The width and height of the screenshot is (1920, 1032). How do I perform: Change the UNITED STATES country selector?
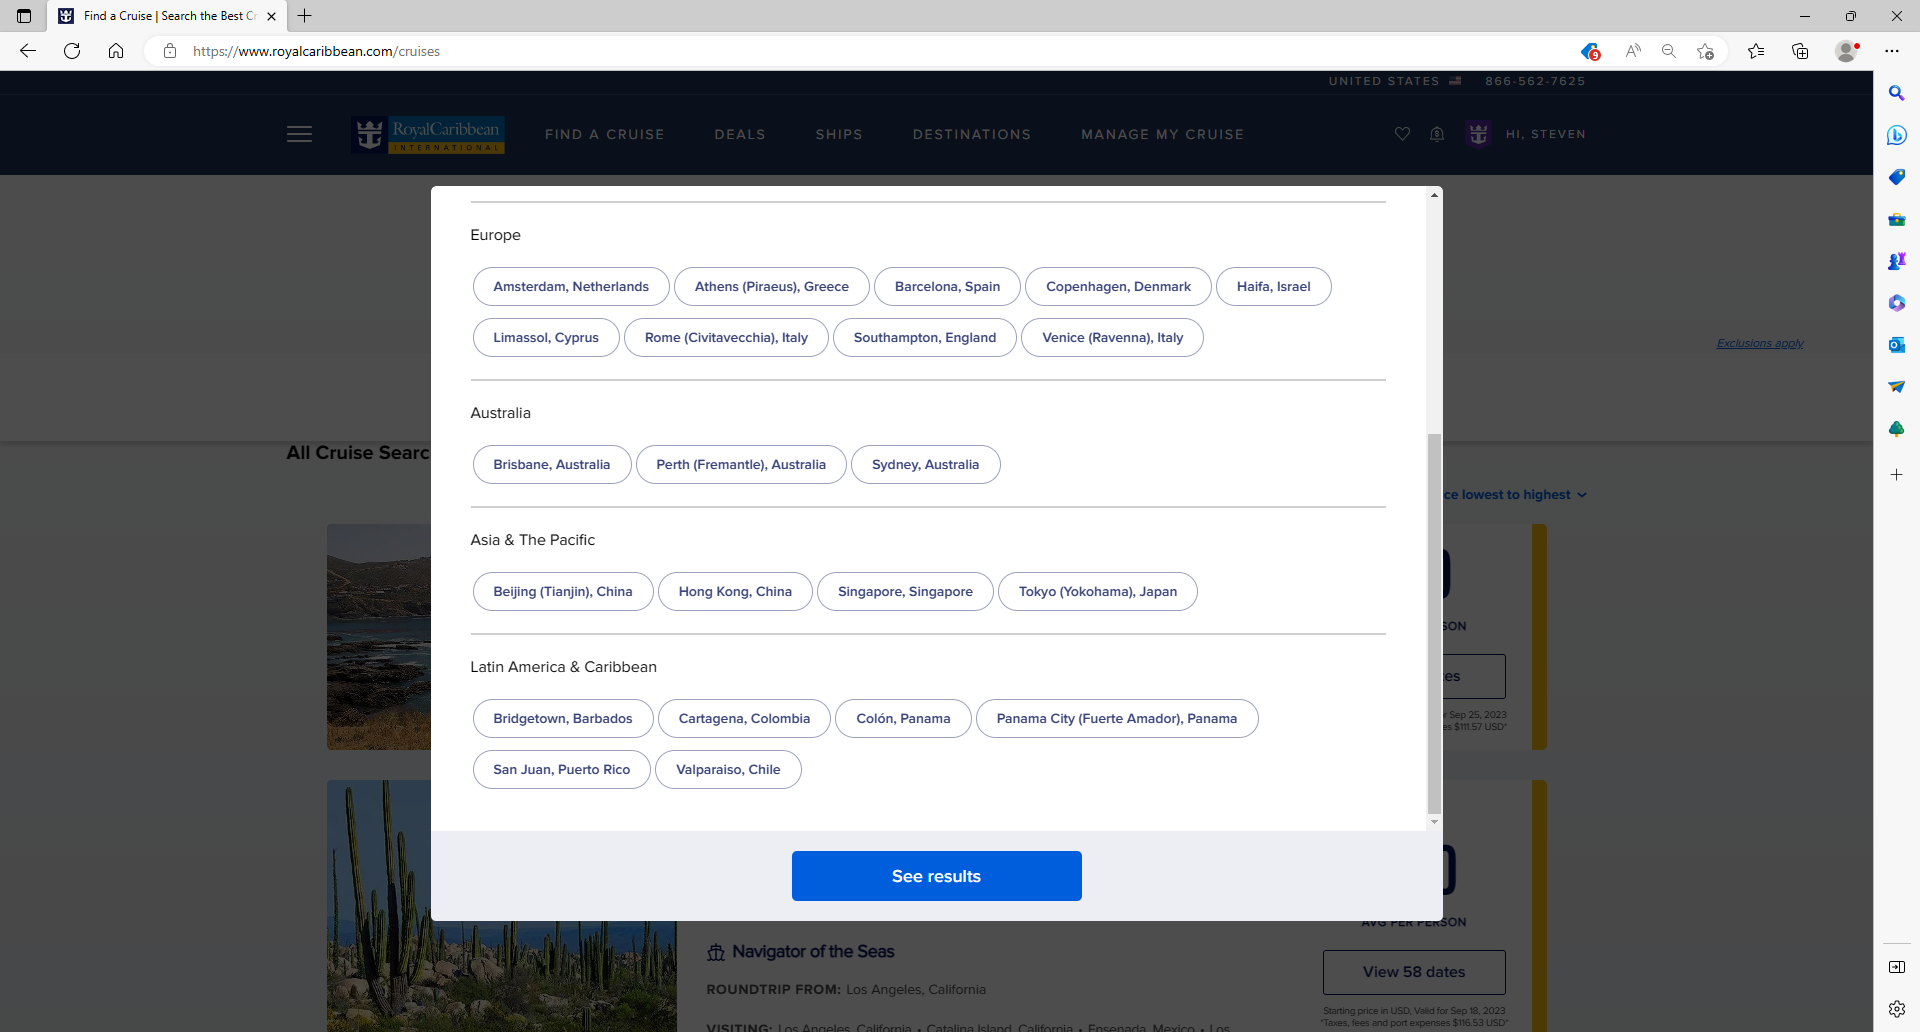tap(1395, 81)
